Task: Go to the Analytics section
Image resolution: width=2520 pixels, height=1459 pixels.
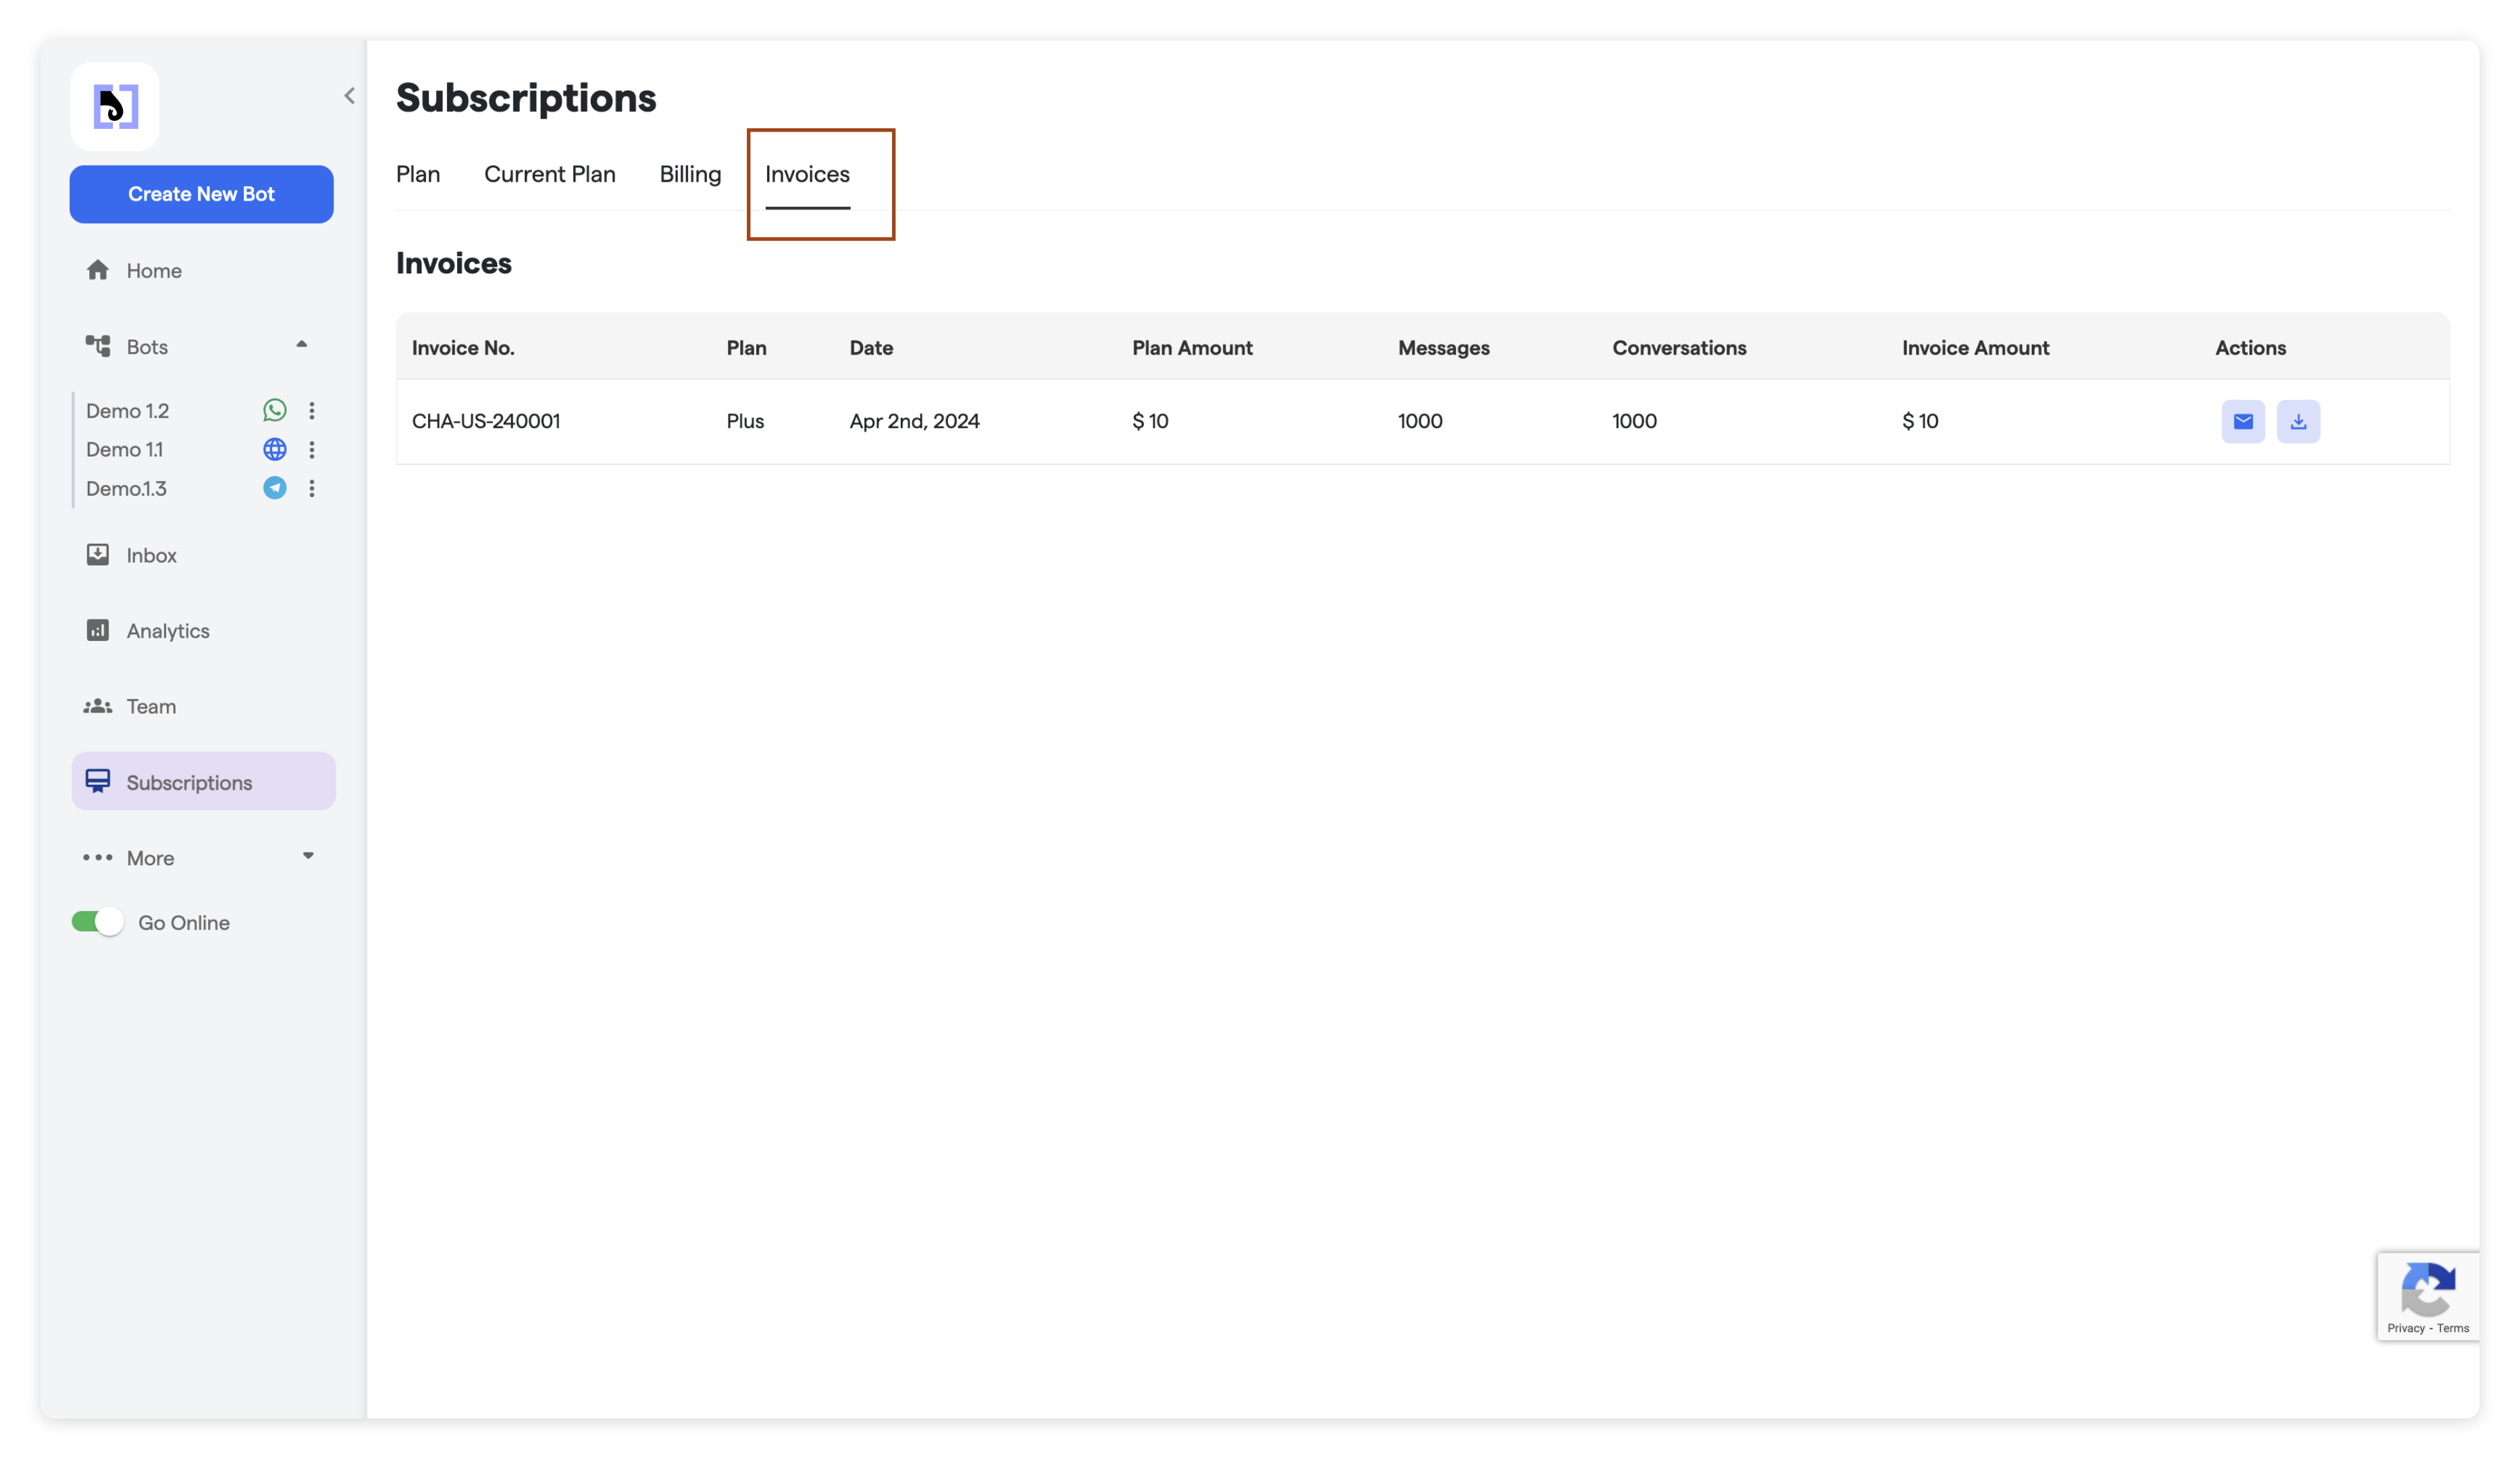Action: (167, 631)
